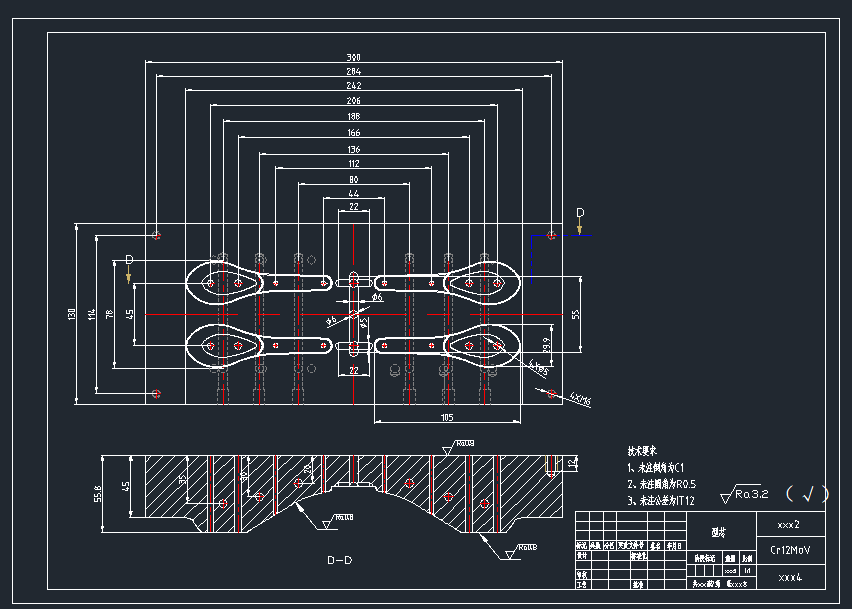Click the horizontal Φ6 diameter label
This screenshot has height=609, width=852.
click(378, 297)
